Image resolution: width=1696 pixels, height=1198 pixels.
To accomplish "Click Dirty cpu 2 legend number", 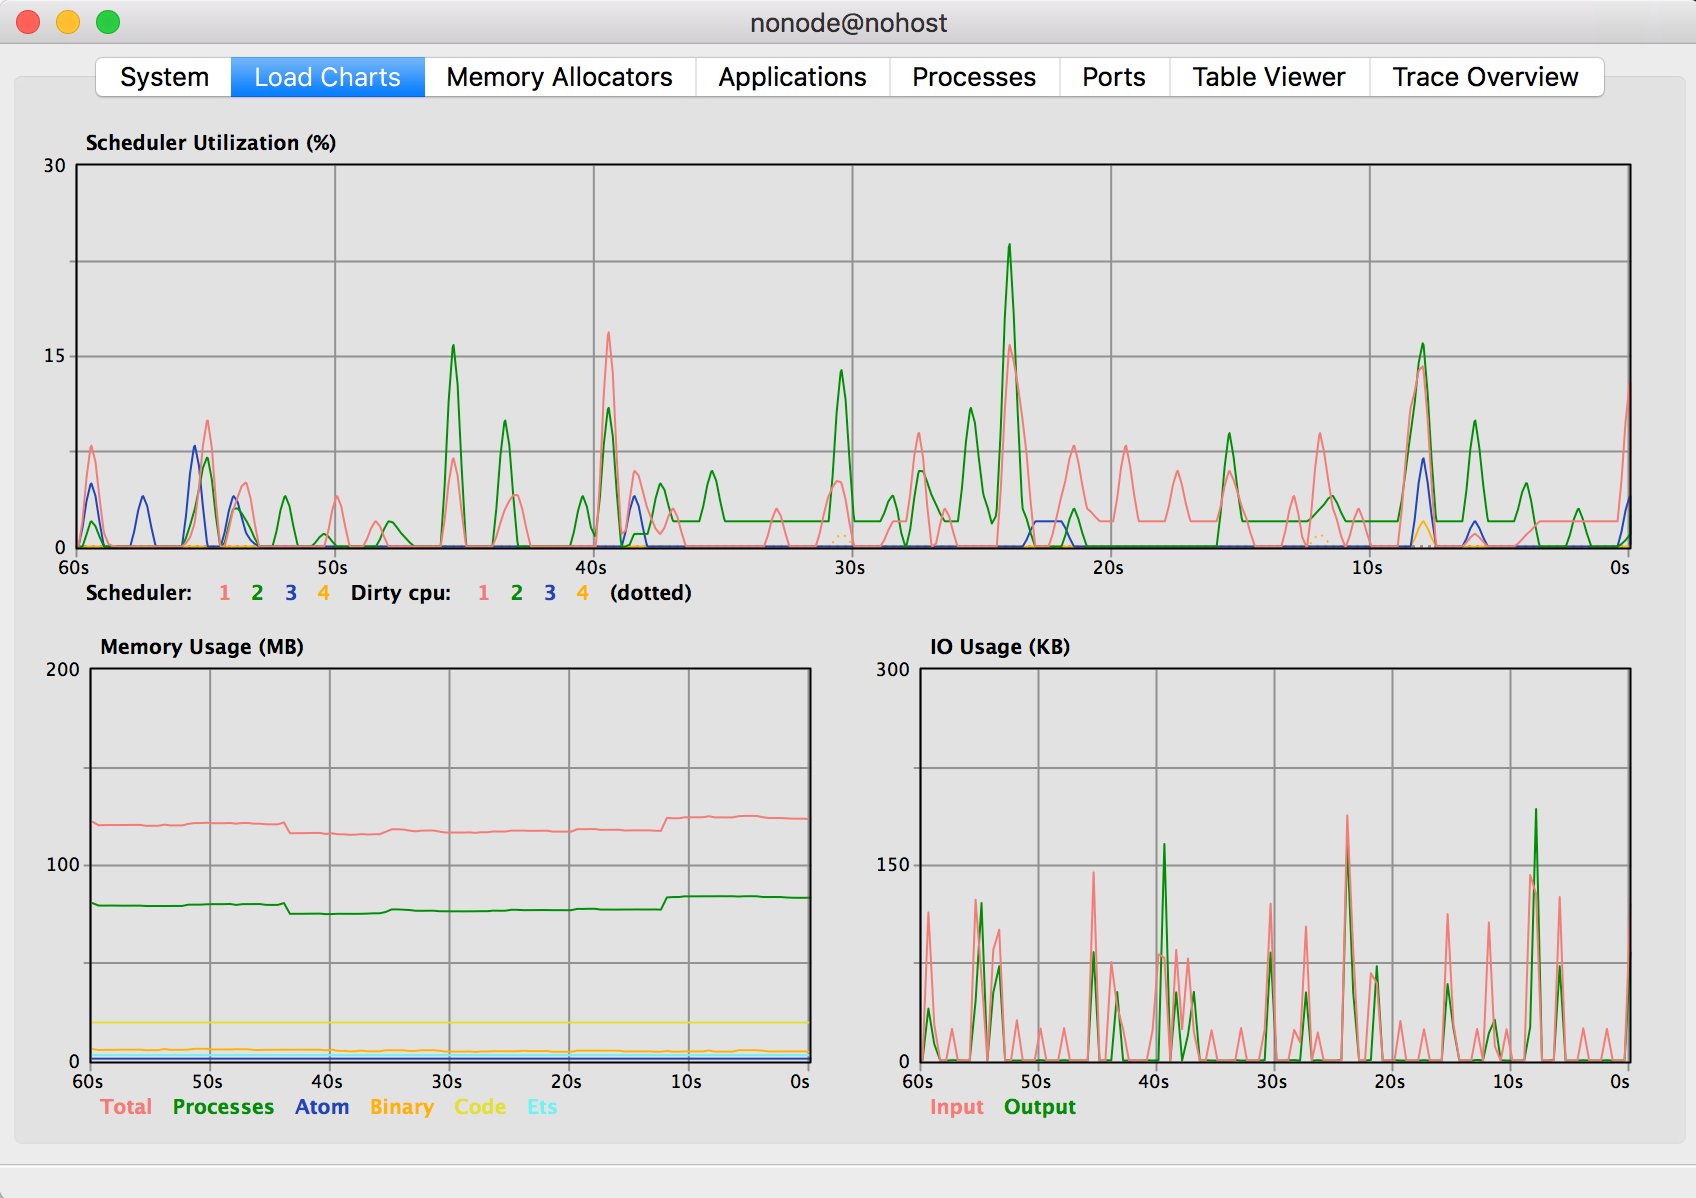I will 517,593.
